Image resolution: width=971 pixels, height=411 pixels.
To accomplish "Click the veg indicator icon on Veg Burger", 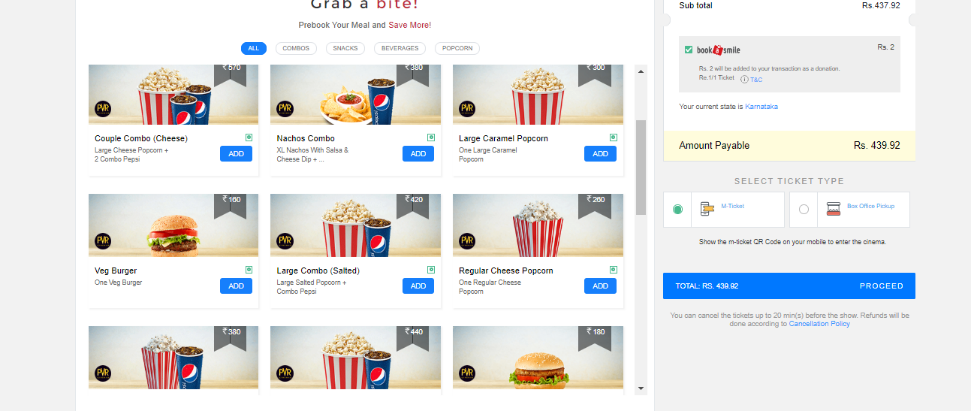I will coord(248,270).
